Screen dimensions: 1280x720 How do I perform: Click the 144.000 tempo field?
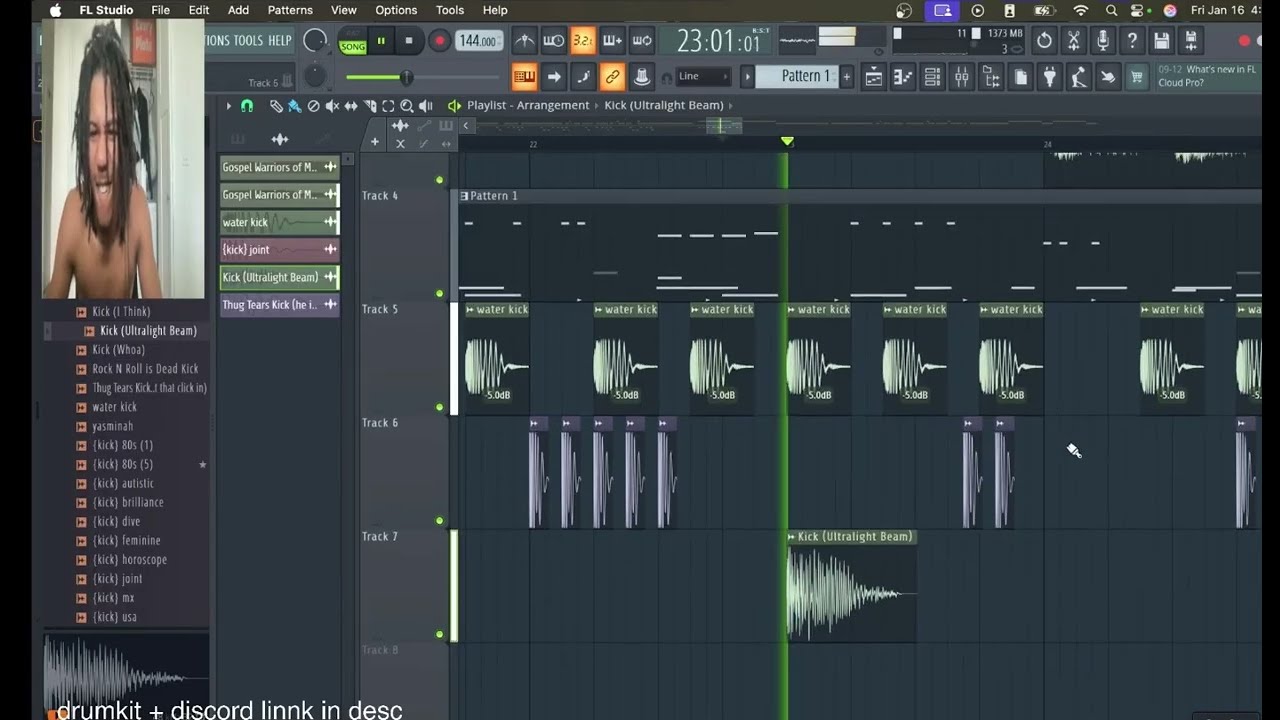tap(478, 41)
